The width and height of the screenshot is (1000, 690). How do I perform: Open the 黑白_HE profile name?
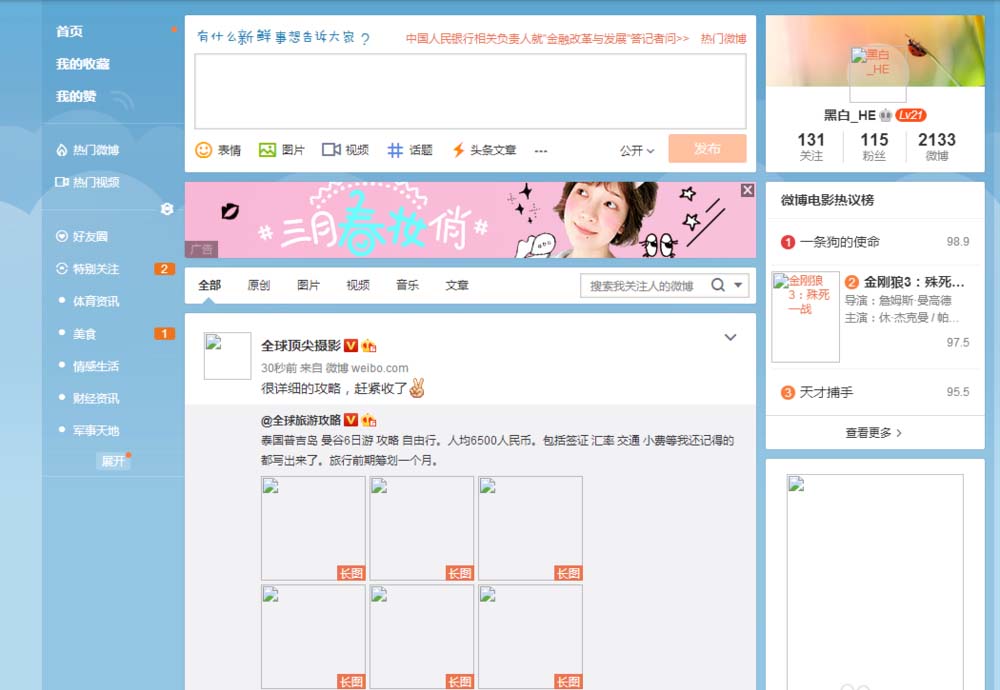tap(849, 115)
